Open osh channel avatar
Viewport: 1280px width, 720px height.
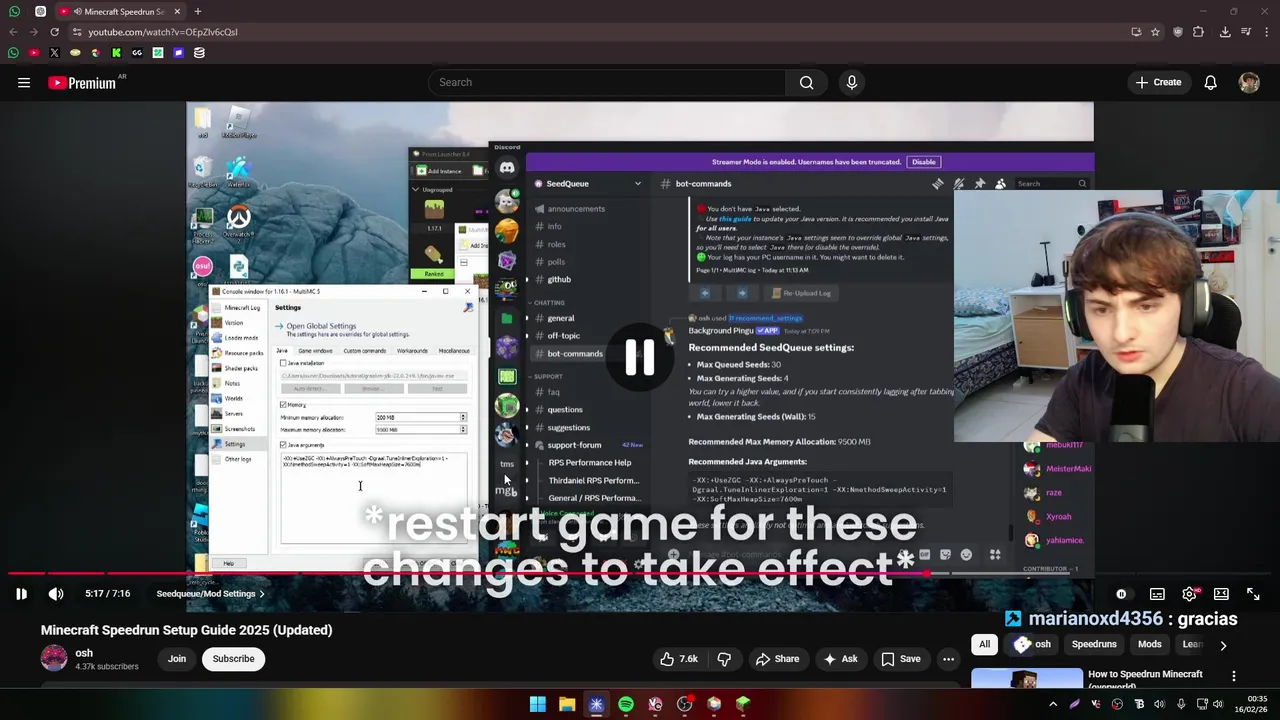coord(54,658)
